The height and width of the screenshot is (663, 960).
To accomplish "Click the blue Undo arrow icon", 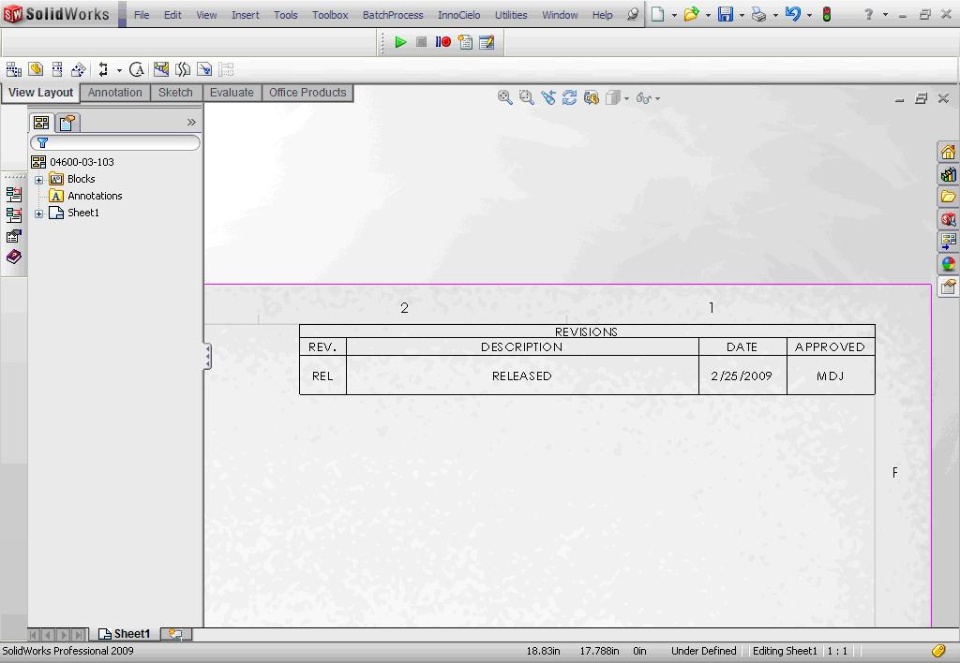I will 793,14.
